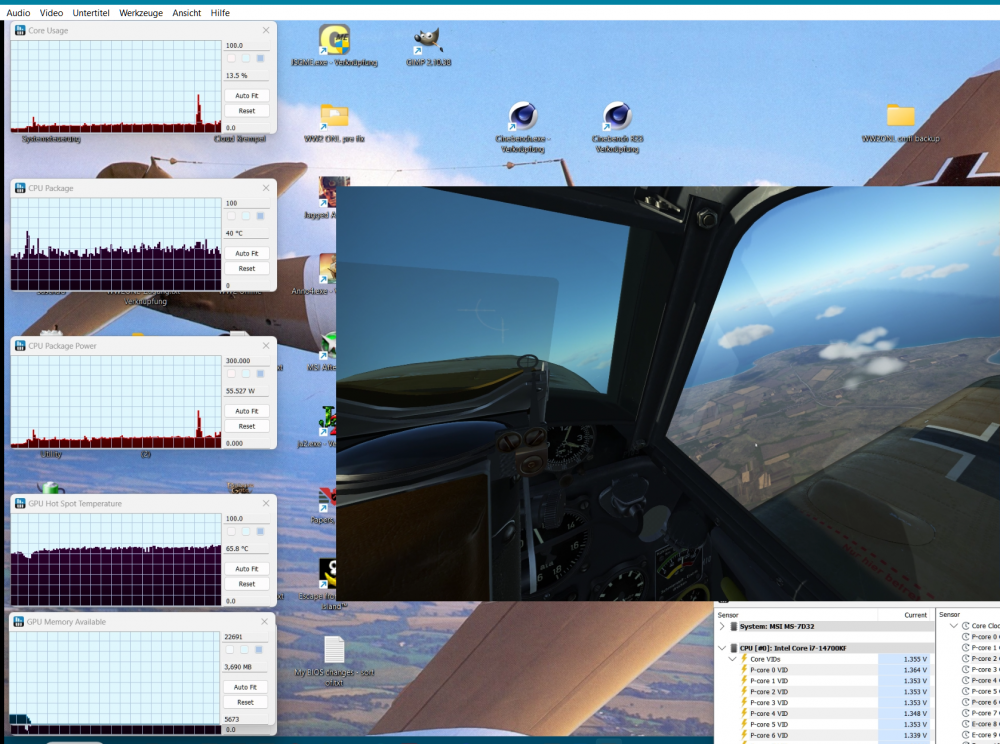Screen dimensions: 1000x744
Task: Click the dark blue color swatch in Core Usage
Action: (261, 58)
